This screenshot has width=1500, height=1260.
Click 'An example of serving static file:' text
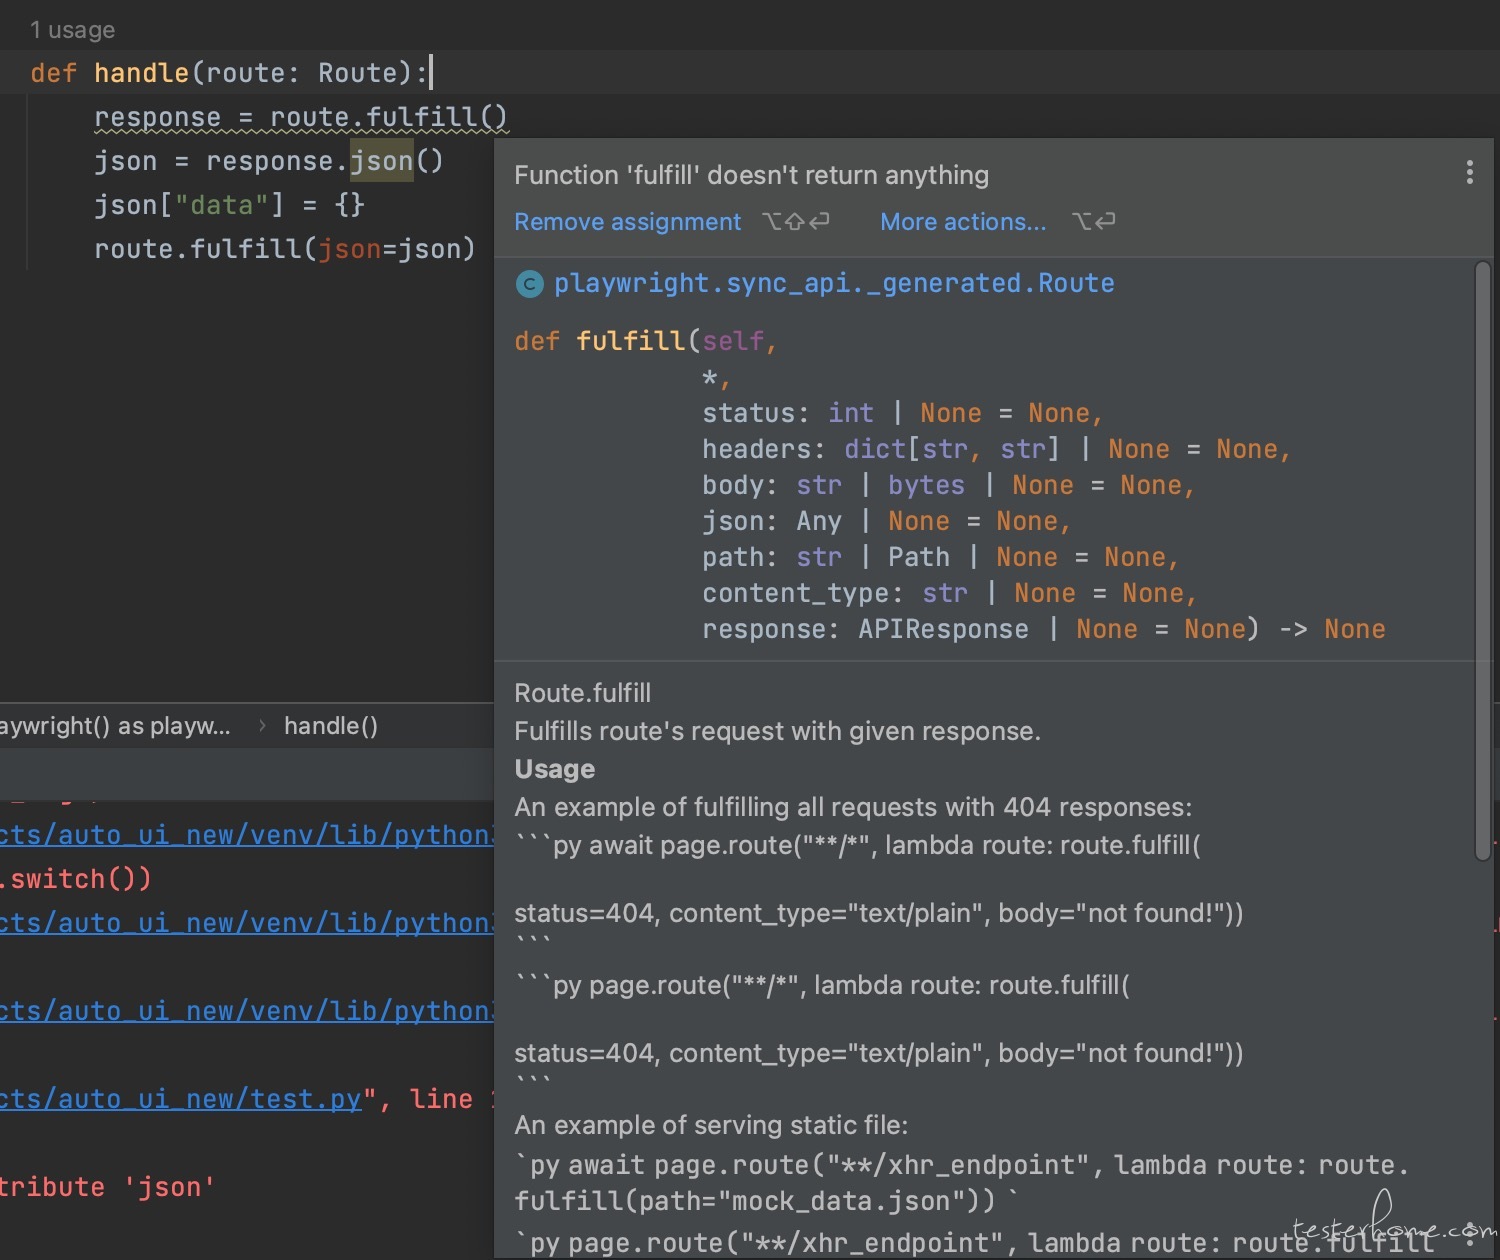(x=711, y=1125)
